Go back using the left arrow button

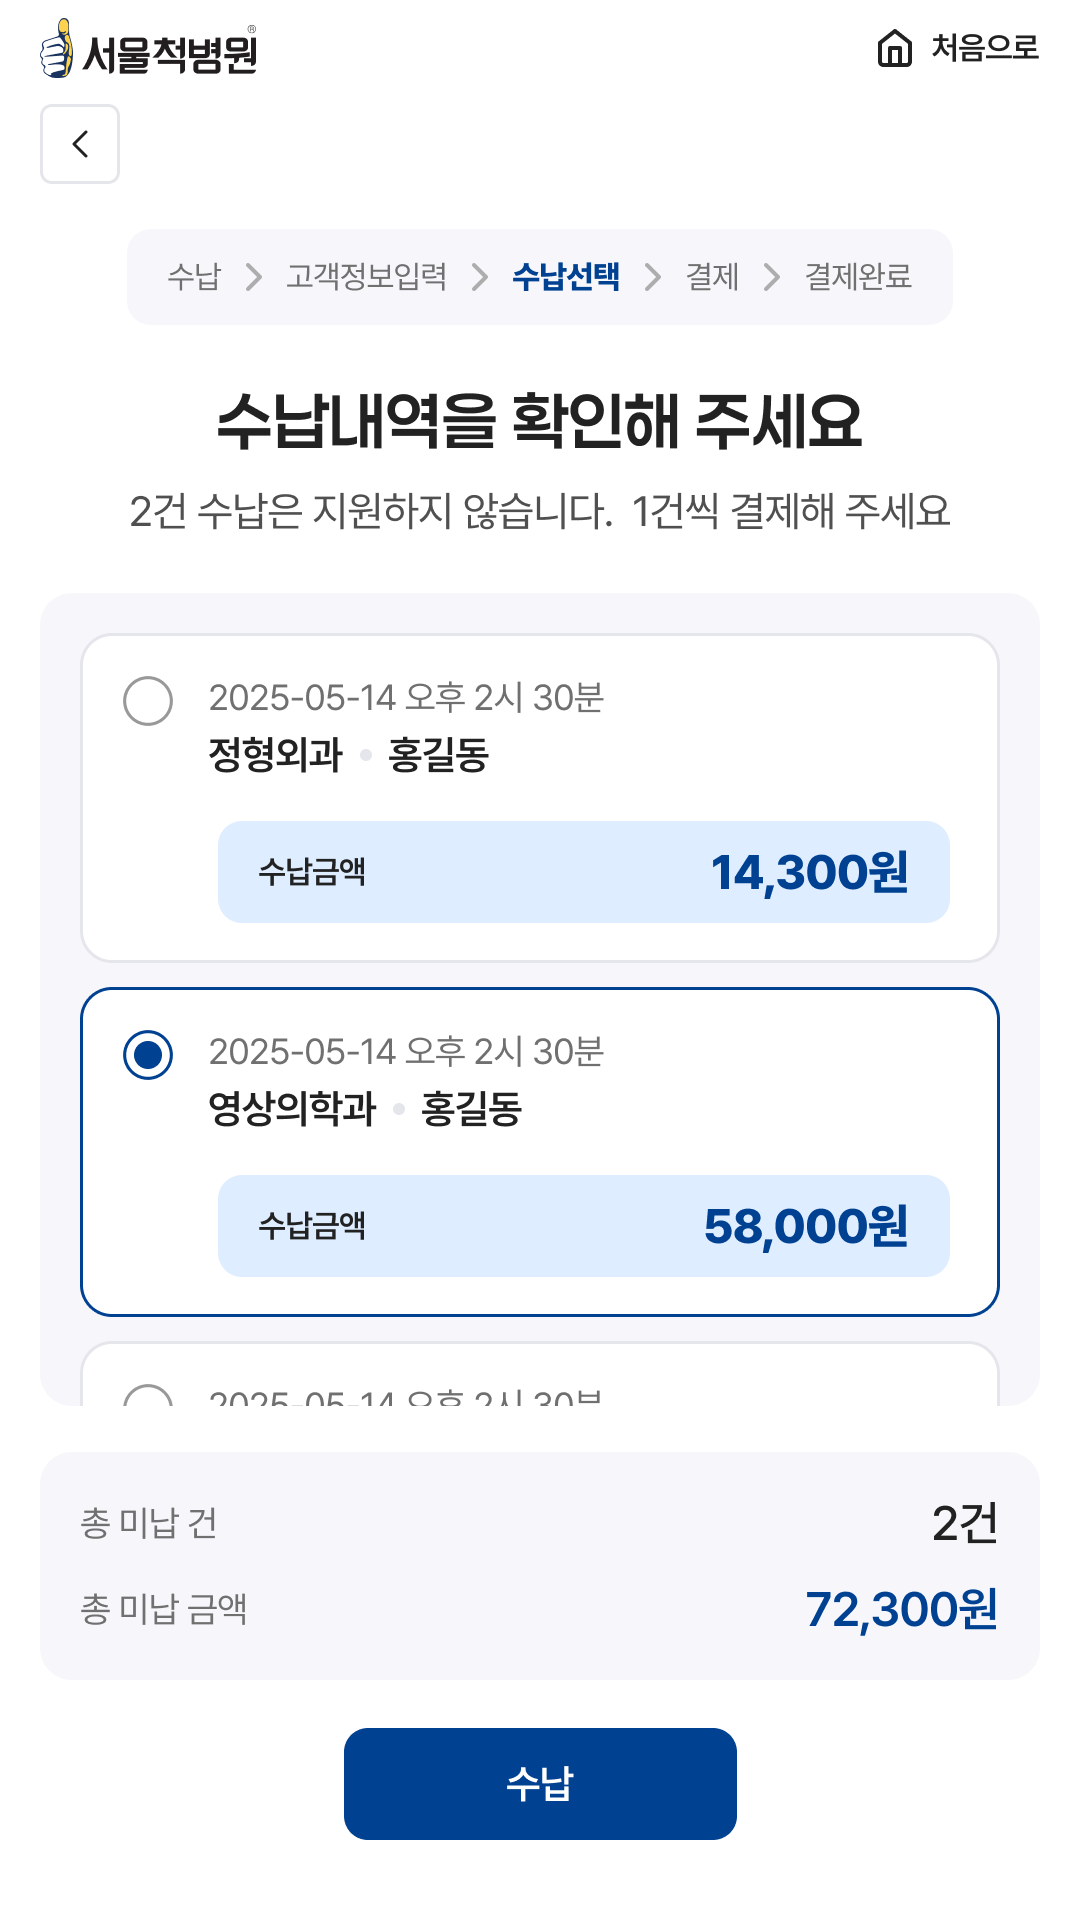click(80, 144)
